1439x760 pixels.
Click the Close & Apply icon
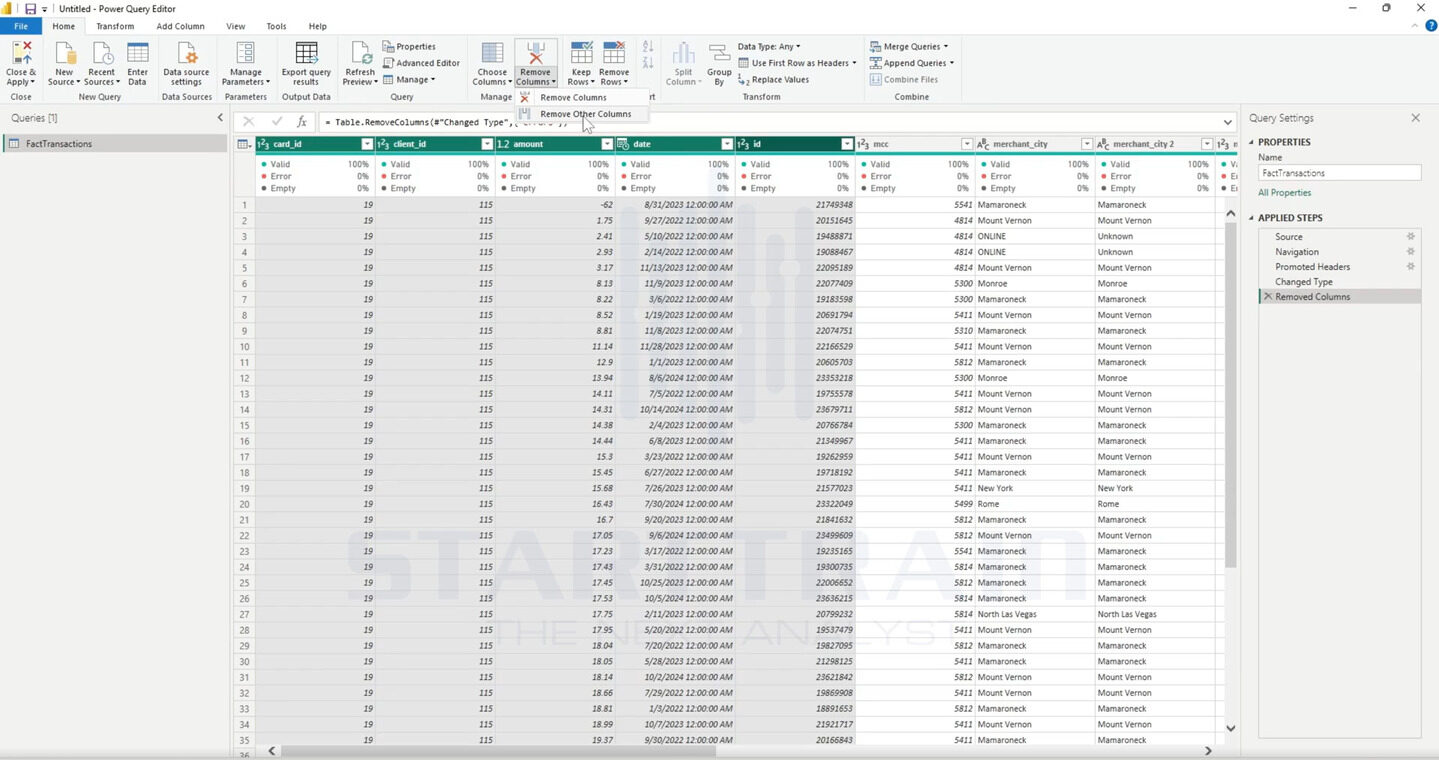click(x=21, y=53)
